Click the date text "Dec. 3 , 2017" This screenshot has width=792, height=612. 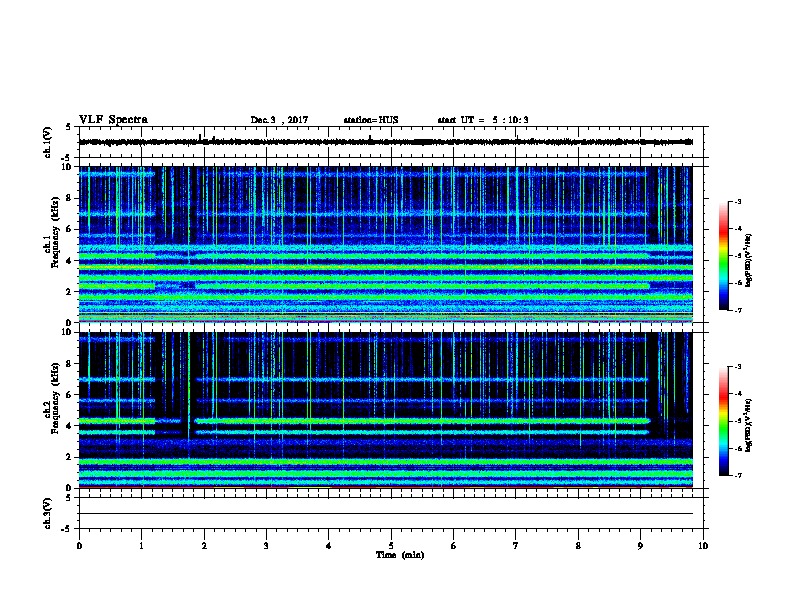279,120
